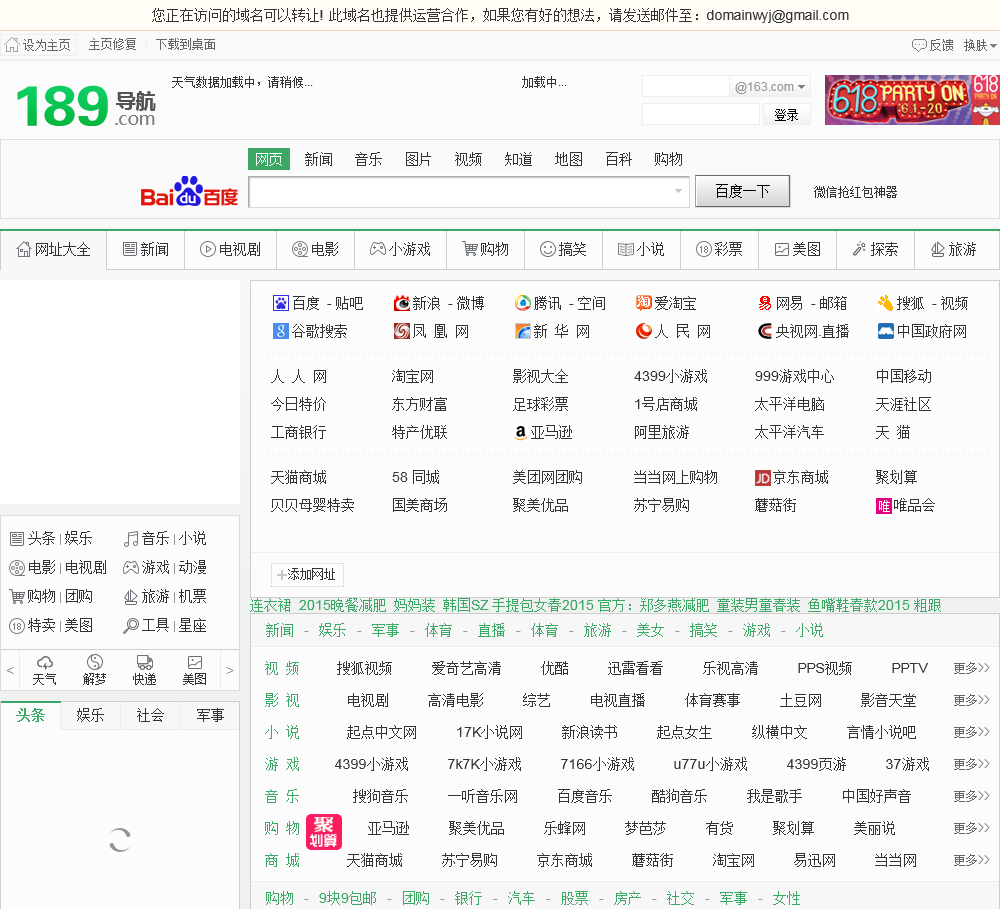
Task: Click into the Baidu search text field
Action: point(460,191)
